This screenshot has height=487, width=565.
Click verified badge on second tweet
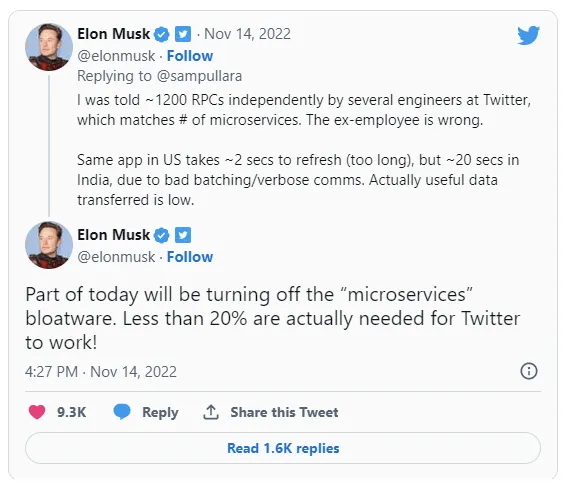pyautogui.click(x=162, y=235)
